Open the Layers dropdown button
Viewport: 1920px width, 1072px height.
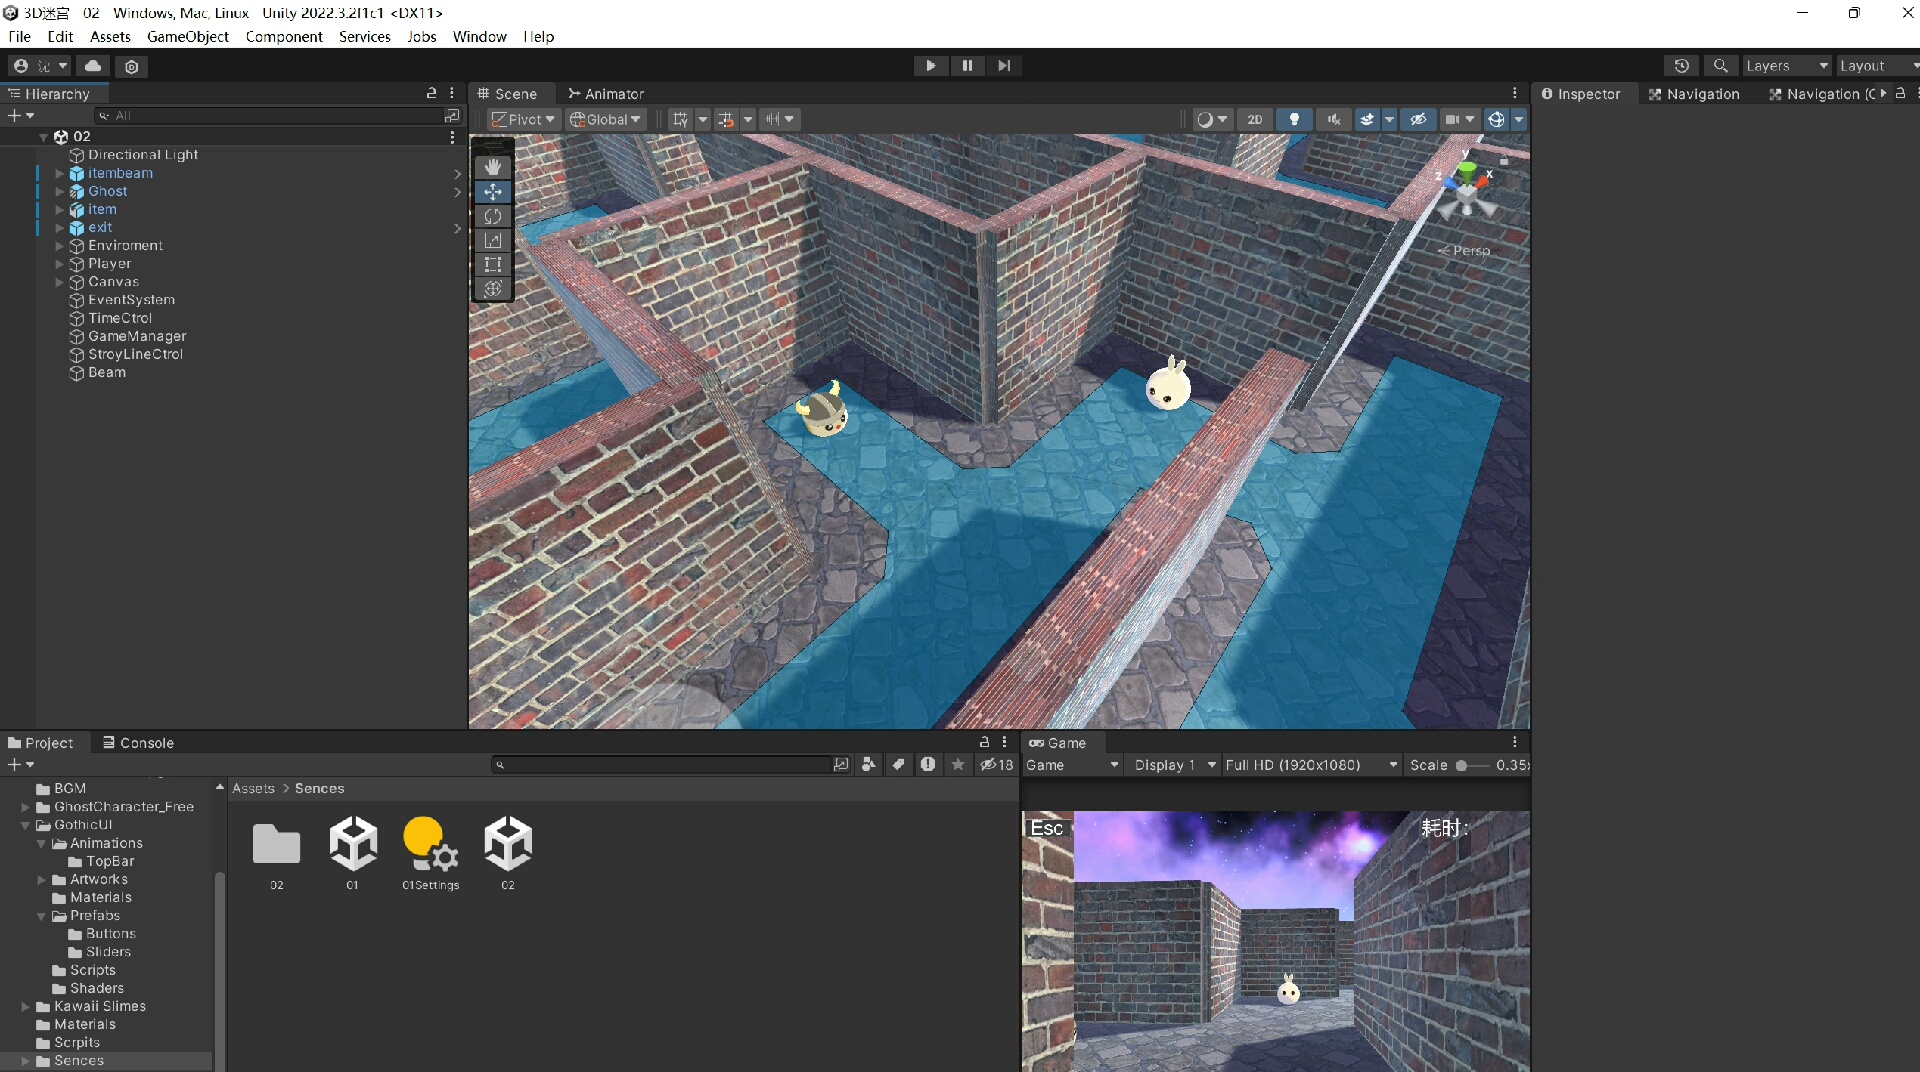1786,66
